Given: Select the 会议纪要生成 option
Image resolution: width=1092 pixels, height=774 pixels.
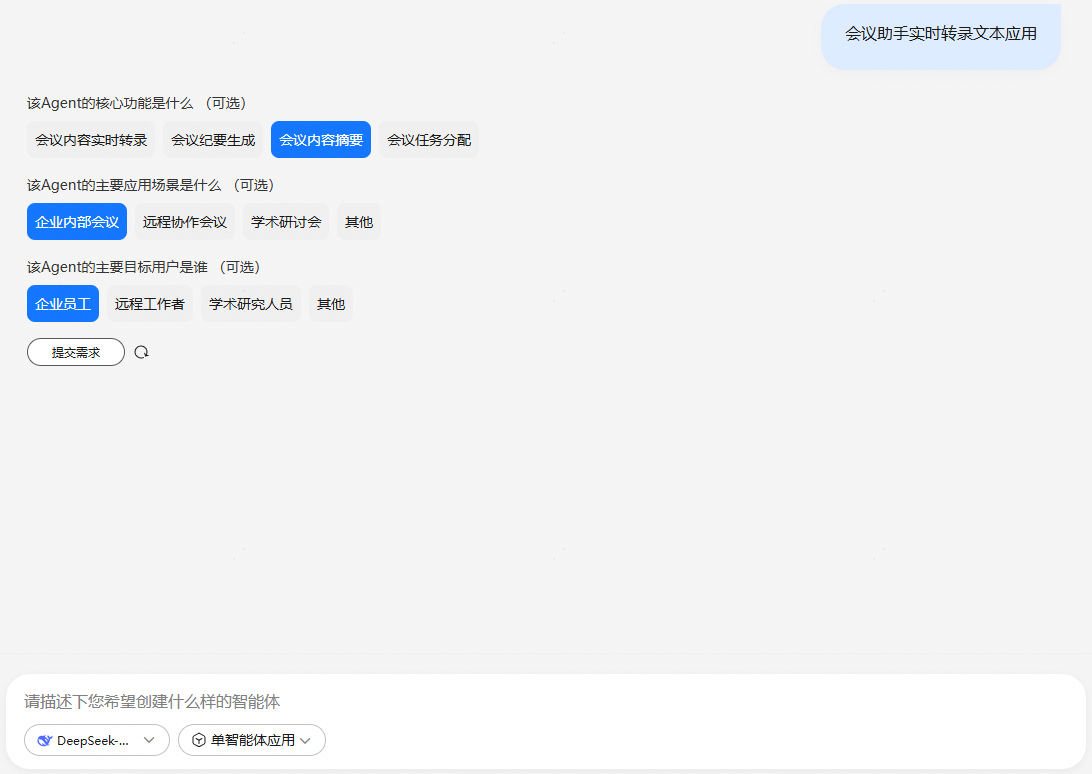Looking at the screenshot, I should click(x=213, y=140).
